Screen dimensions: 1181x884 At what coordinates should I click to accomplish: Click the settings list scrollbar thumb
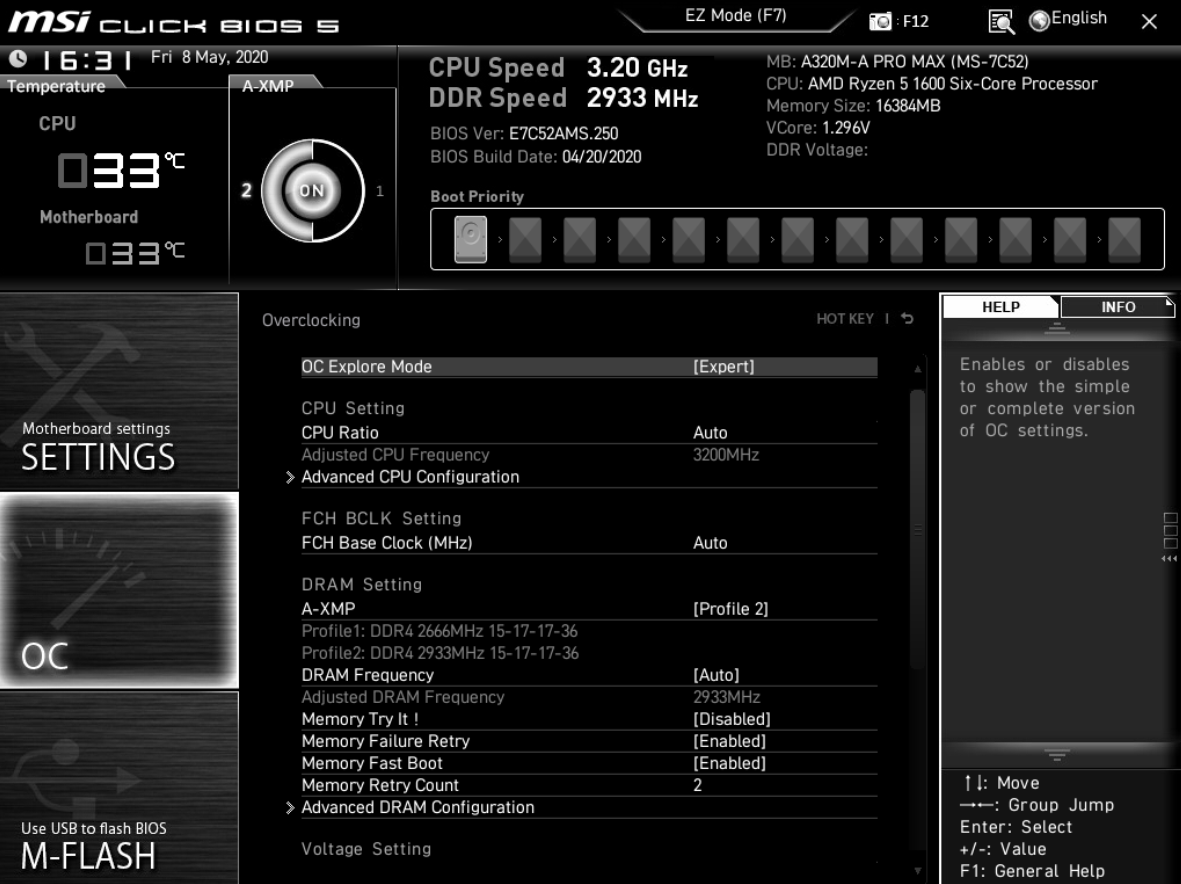pyautogui.click(x=917, y=529)
